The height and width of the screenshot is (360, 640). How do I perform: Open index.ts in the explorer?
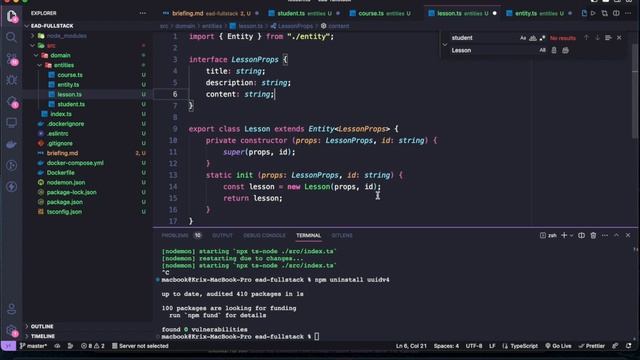tap(61, 114)
